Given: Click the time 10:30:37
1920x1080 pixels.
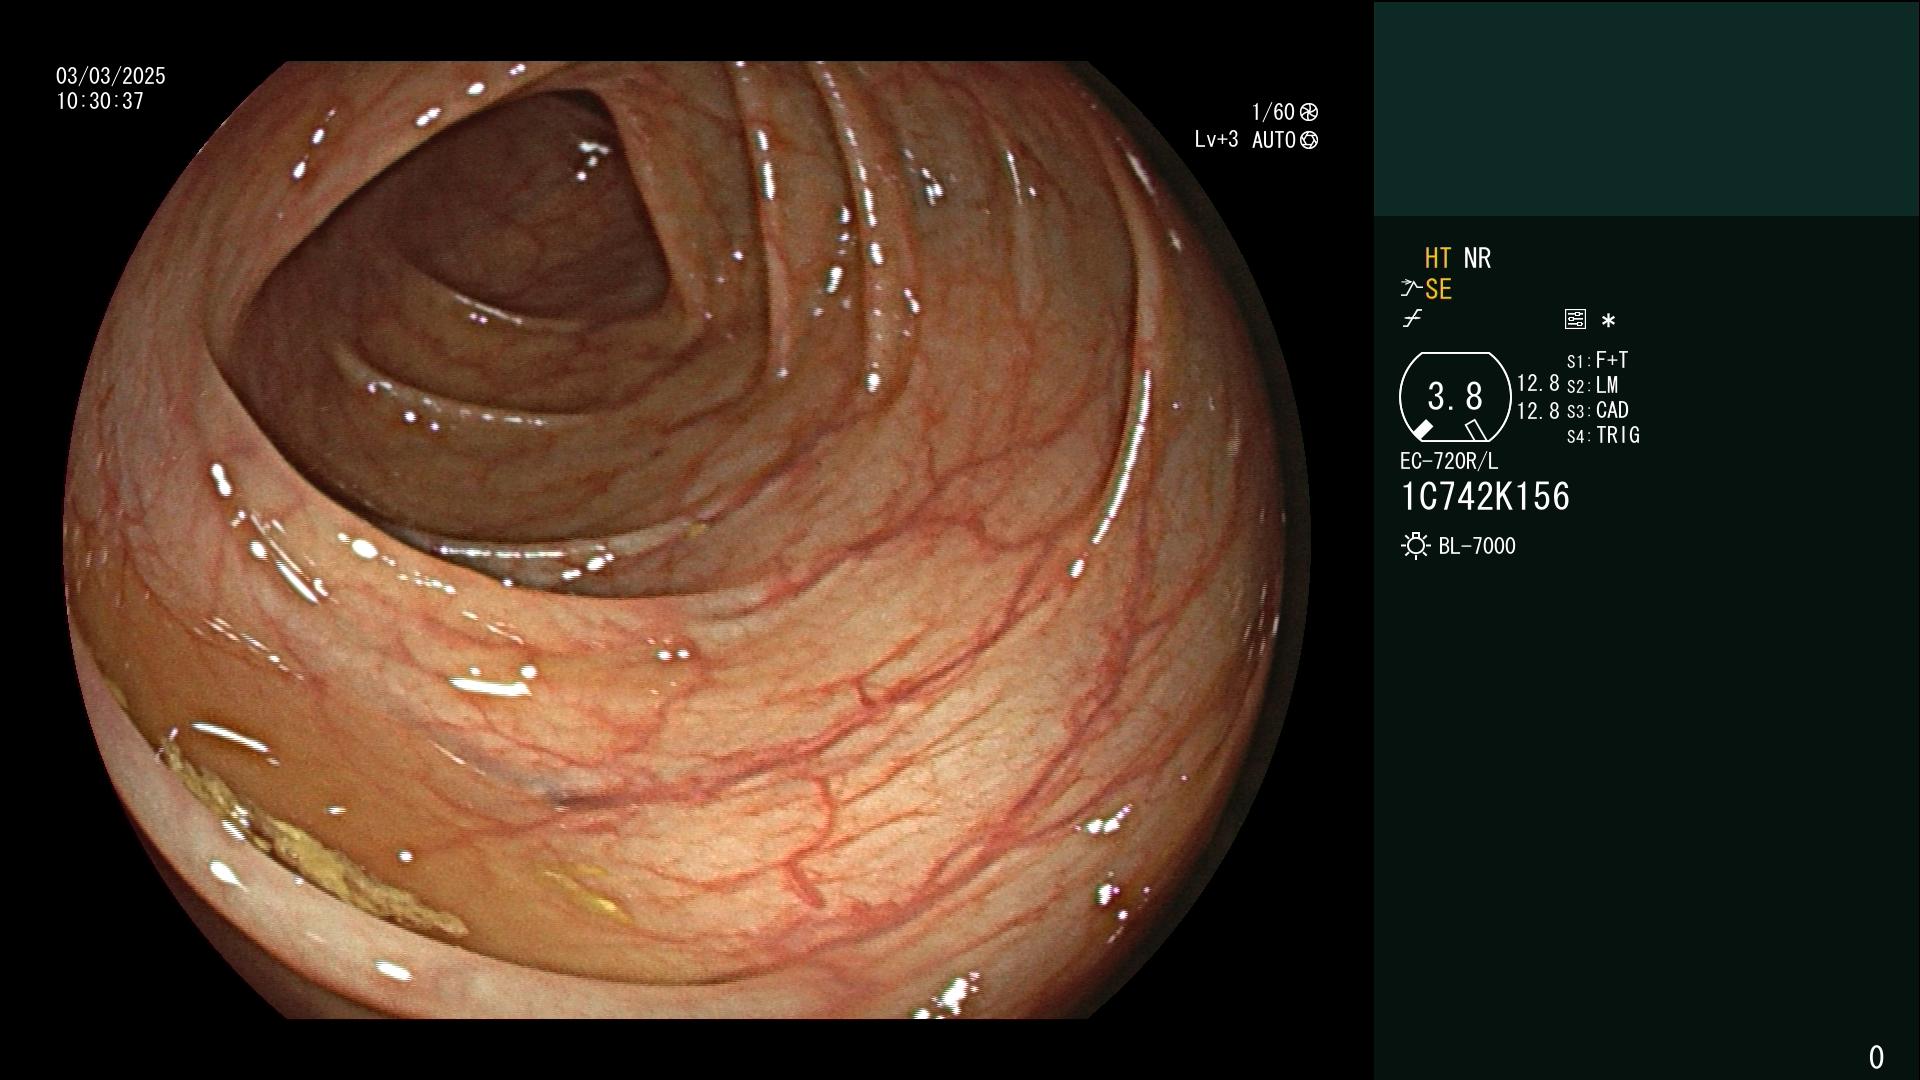Looking at the screenshot, I should pyautogui.click(x=100, y=101).
